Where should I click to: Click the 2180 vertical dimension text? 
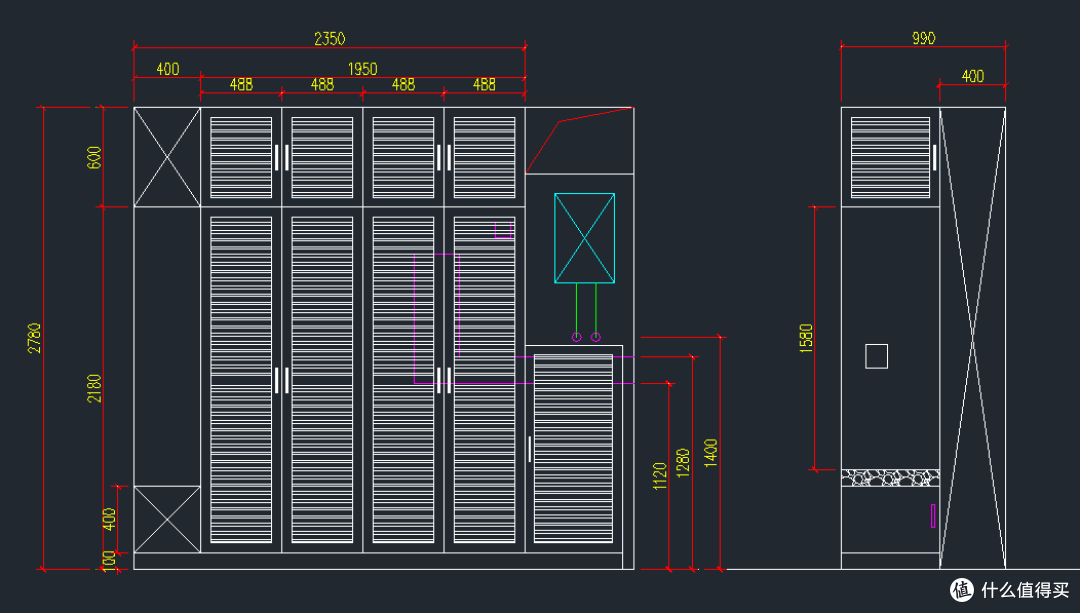click(x=94, y=388)
